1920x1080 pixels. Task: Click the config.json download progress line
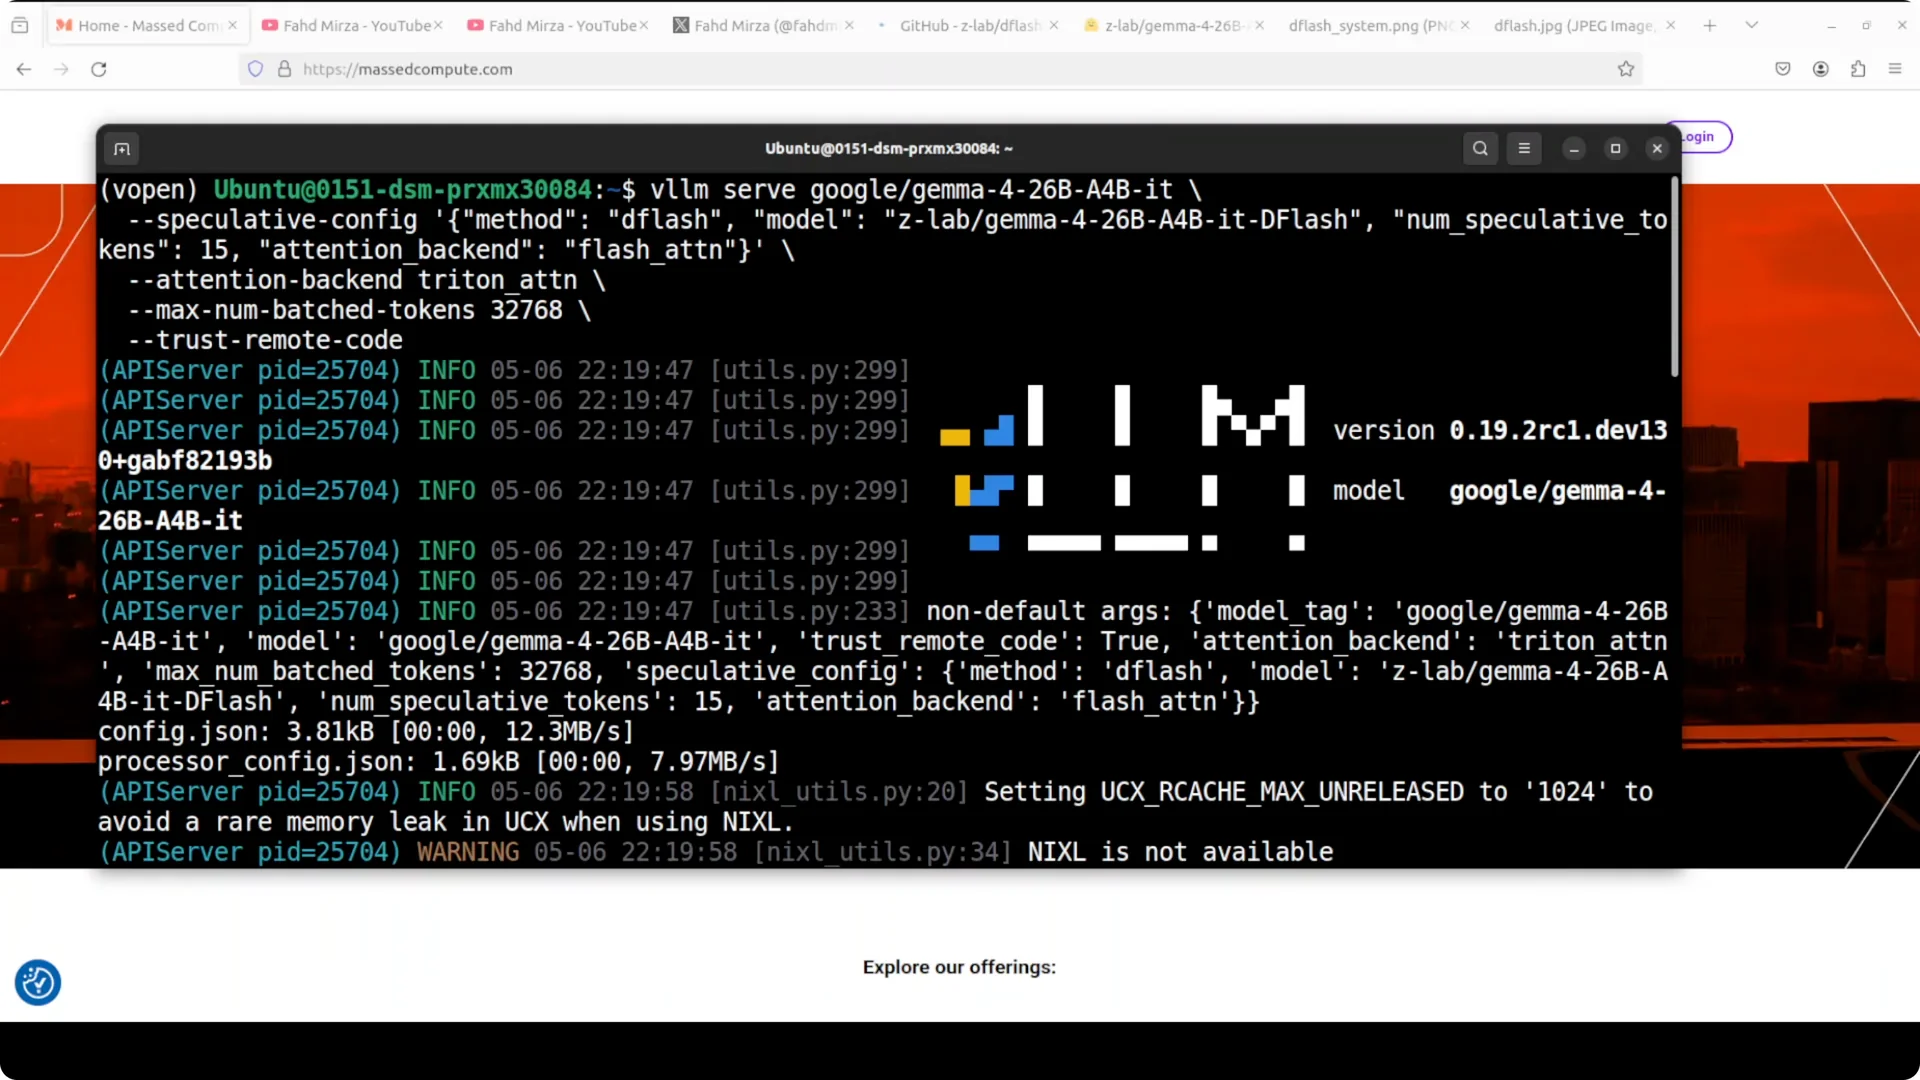click(x=366, y=732)
